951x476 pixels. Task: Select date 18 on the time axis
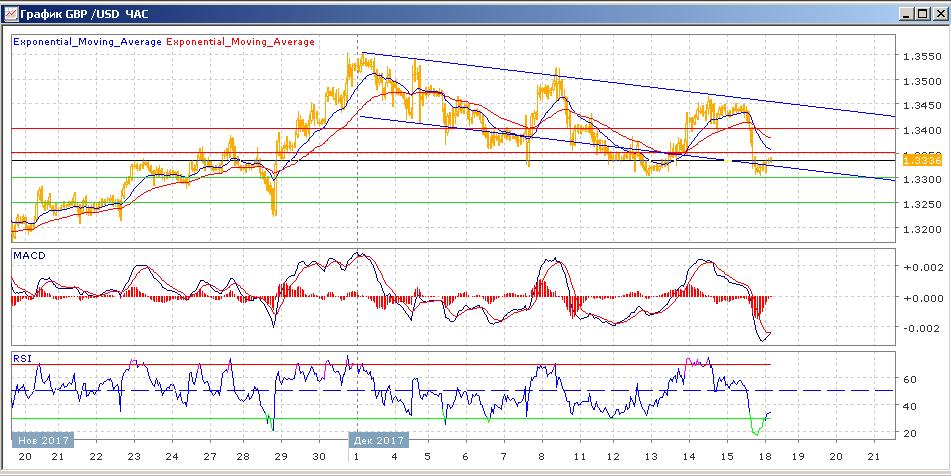coord(762,456)
